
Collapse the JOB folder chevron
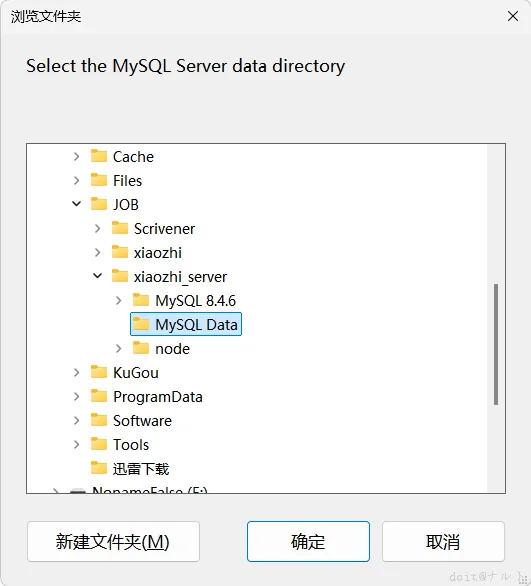point(77,204)
